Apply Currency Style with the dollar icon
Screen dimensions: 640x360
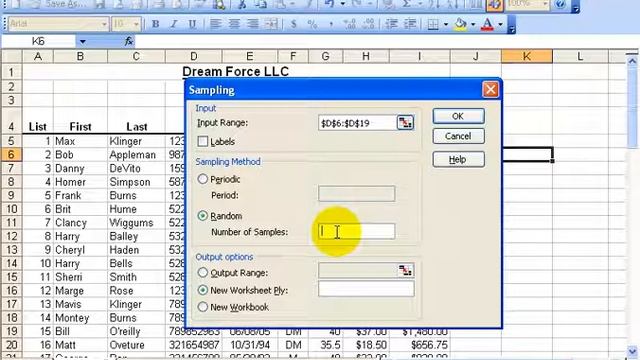(293, 24)
